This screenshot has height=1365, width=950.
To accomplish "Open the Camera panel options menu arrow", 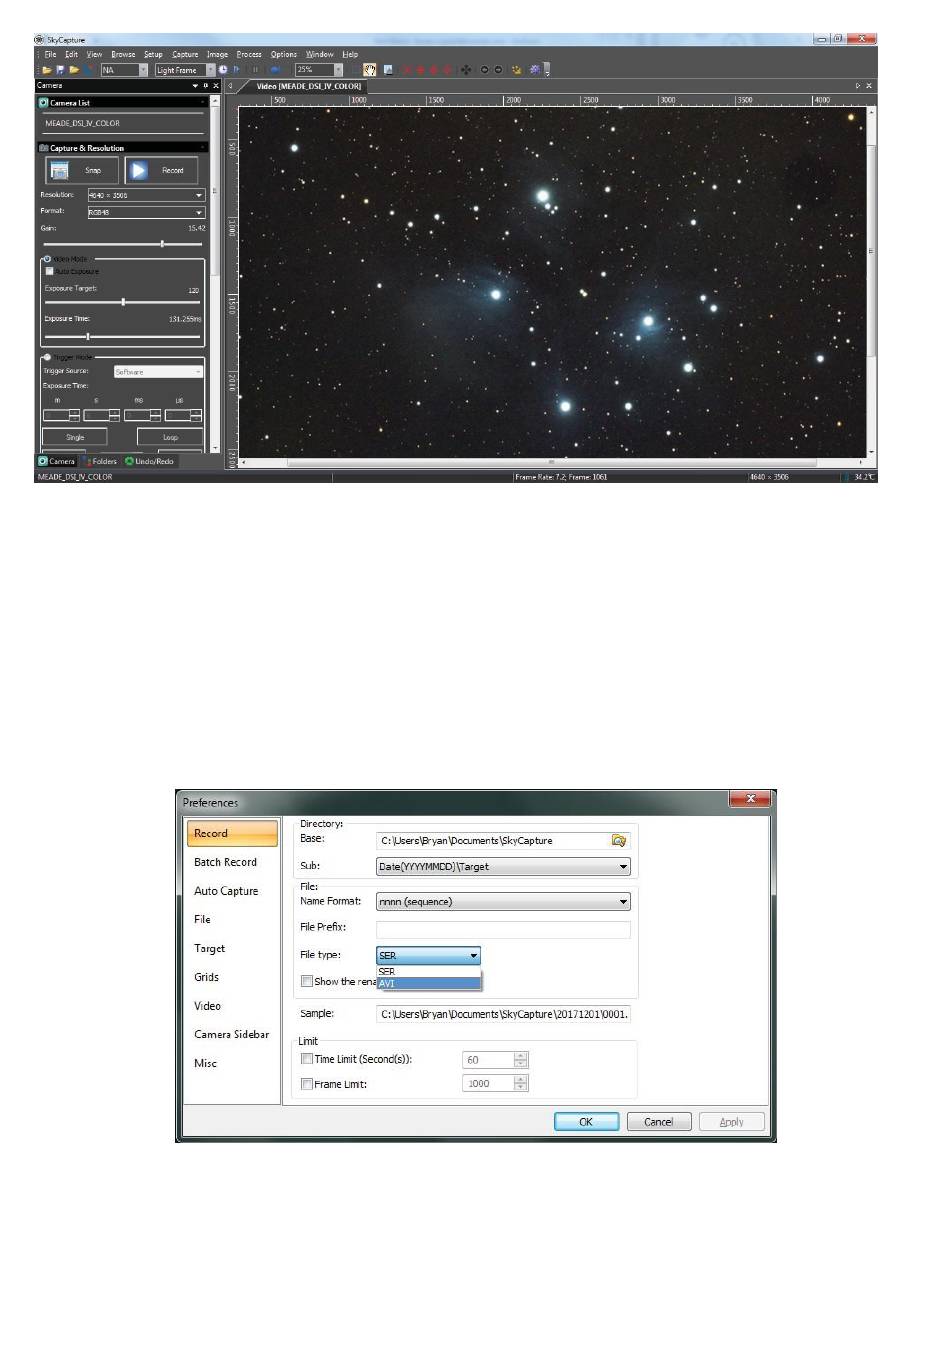I will coord(195,86).
